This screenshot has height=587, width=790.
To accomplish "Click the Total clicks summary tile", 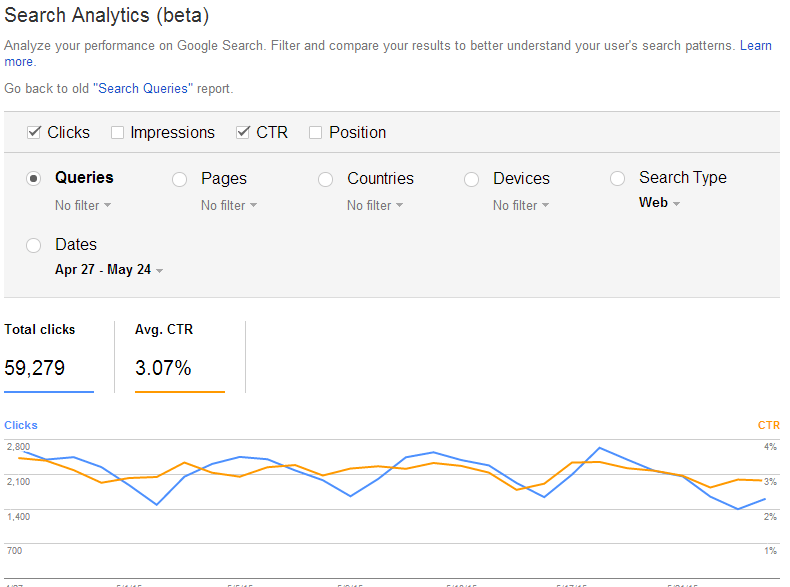I will click(49, 356).
